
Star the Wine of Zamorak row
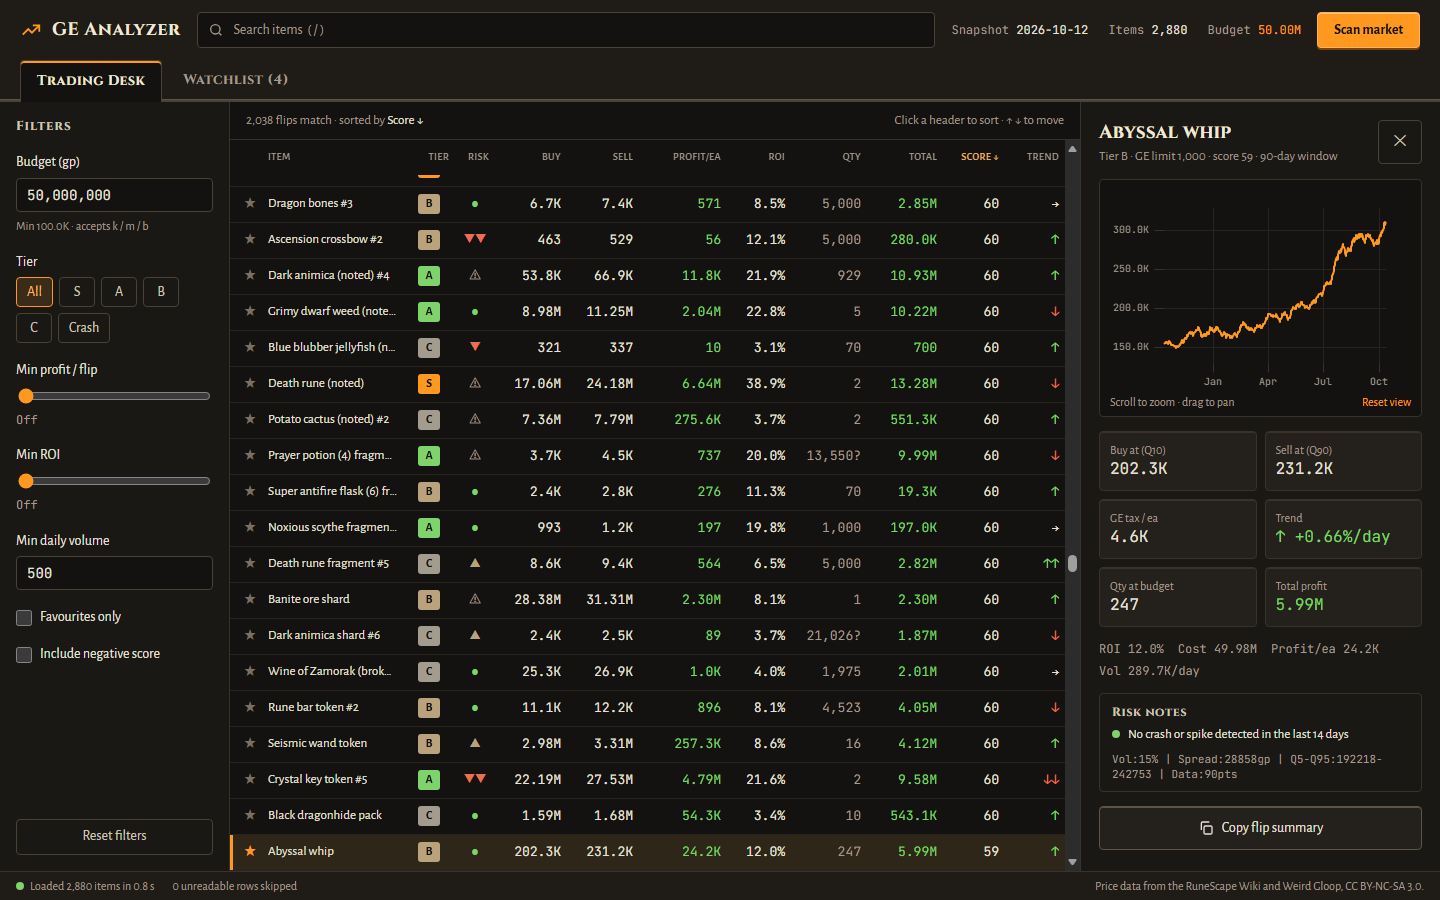(x=250, y=671)
